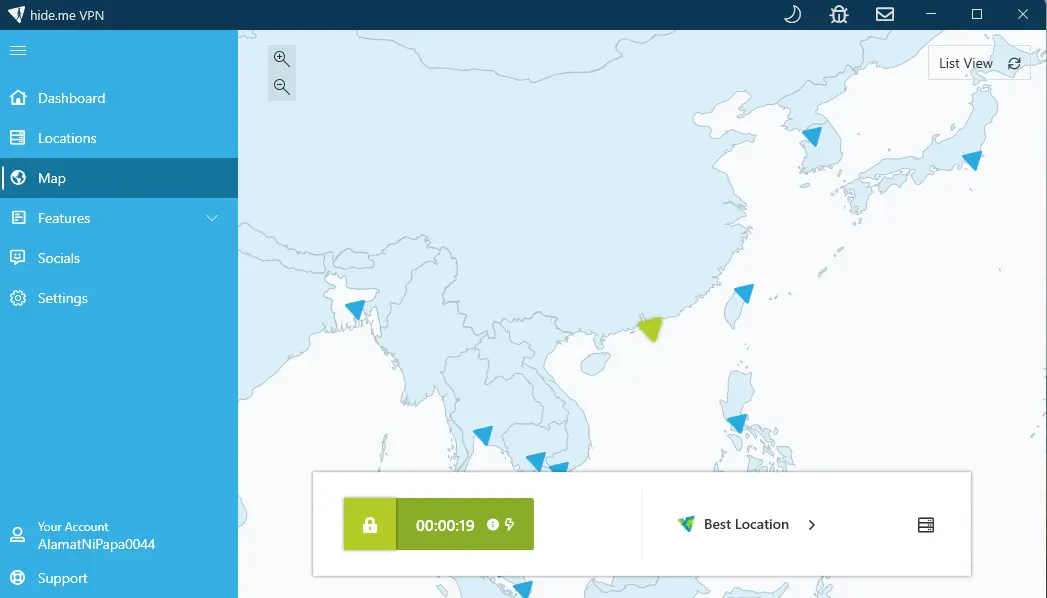Click the refresh icon beside List View
Image resolution: width=1047 pixels, height=598 pixels.
(1014, 63)
